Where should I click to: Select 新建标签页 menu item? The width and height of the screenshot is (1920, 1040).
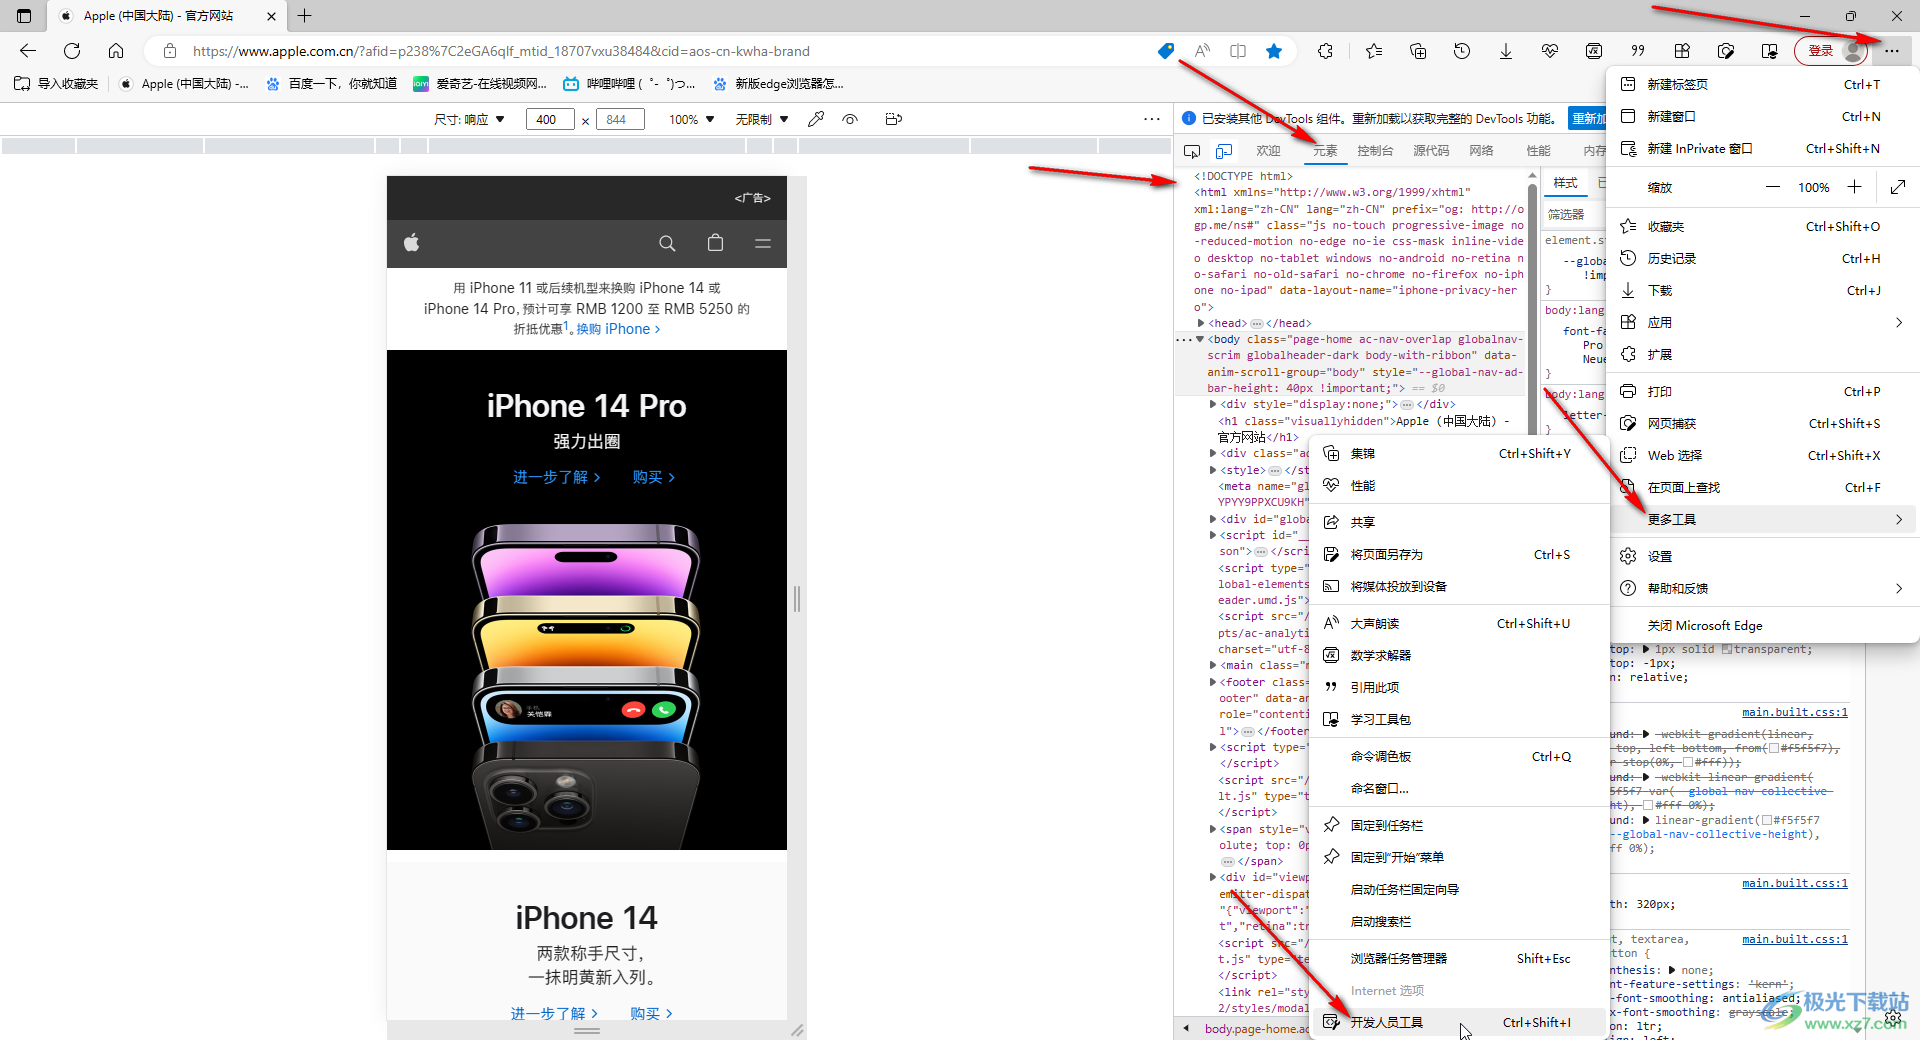[1764, 84]
